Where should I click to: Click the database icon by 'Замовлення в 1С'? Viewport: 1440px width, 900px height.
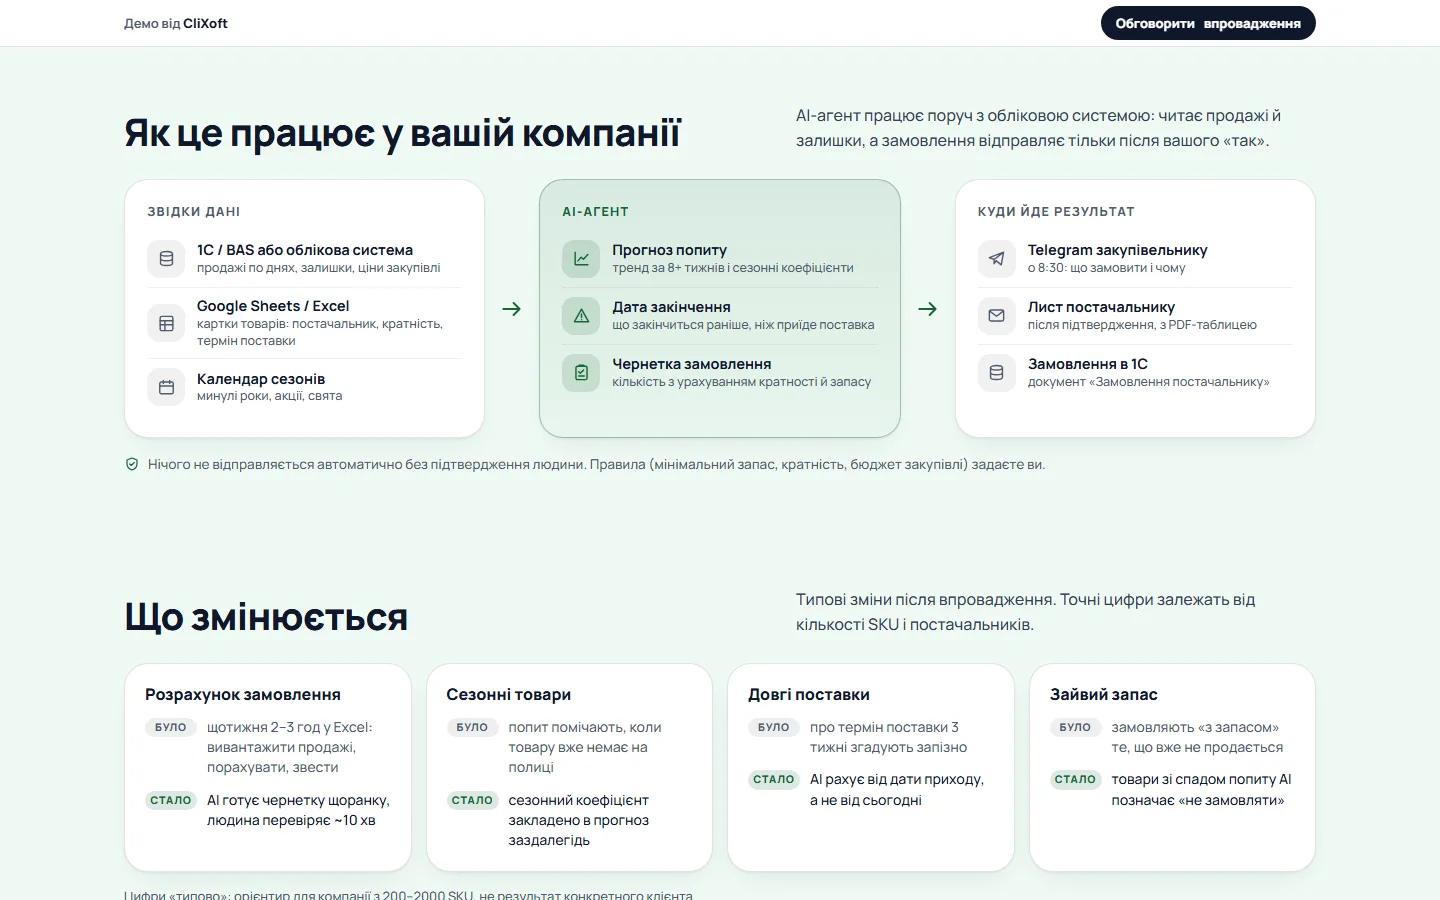tap(996, 373)
